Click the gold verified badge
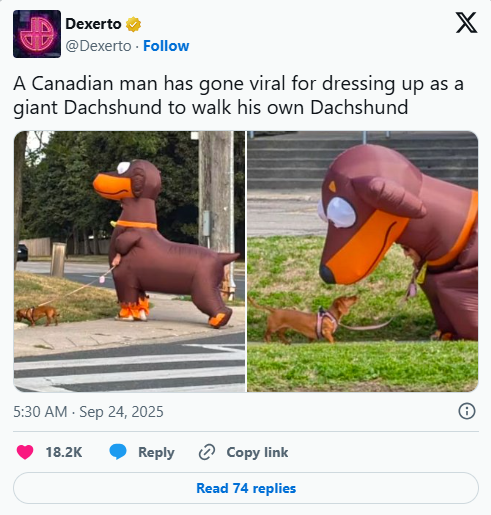Image resolution: width=491 pixels, height=515 pixels. click(133, 24)
